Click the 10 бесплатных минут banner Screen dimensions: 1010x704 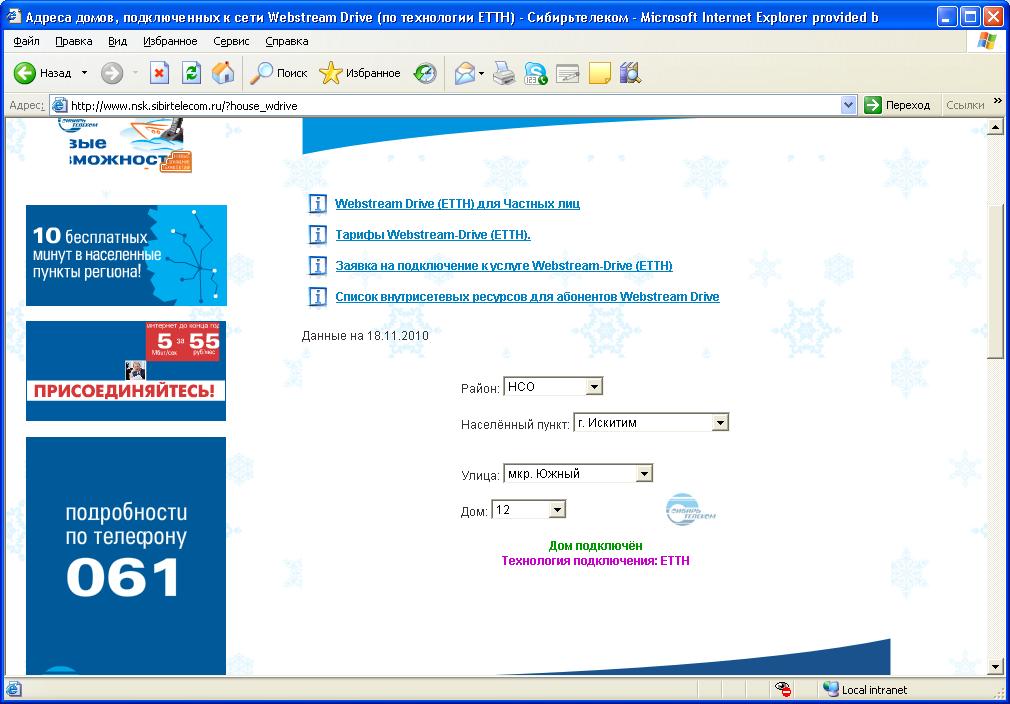point(126,255)
